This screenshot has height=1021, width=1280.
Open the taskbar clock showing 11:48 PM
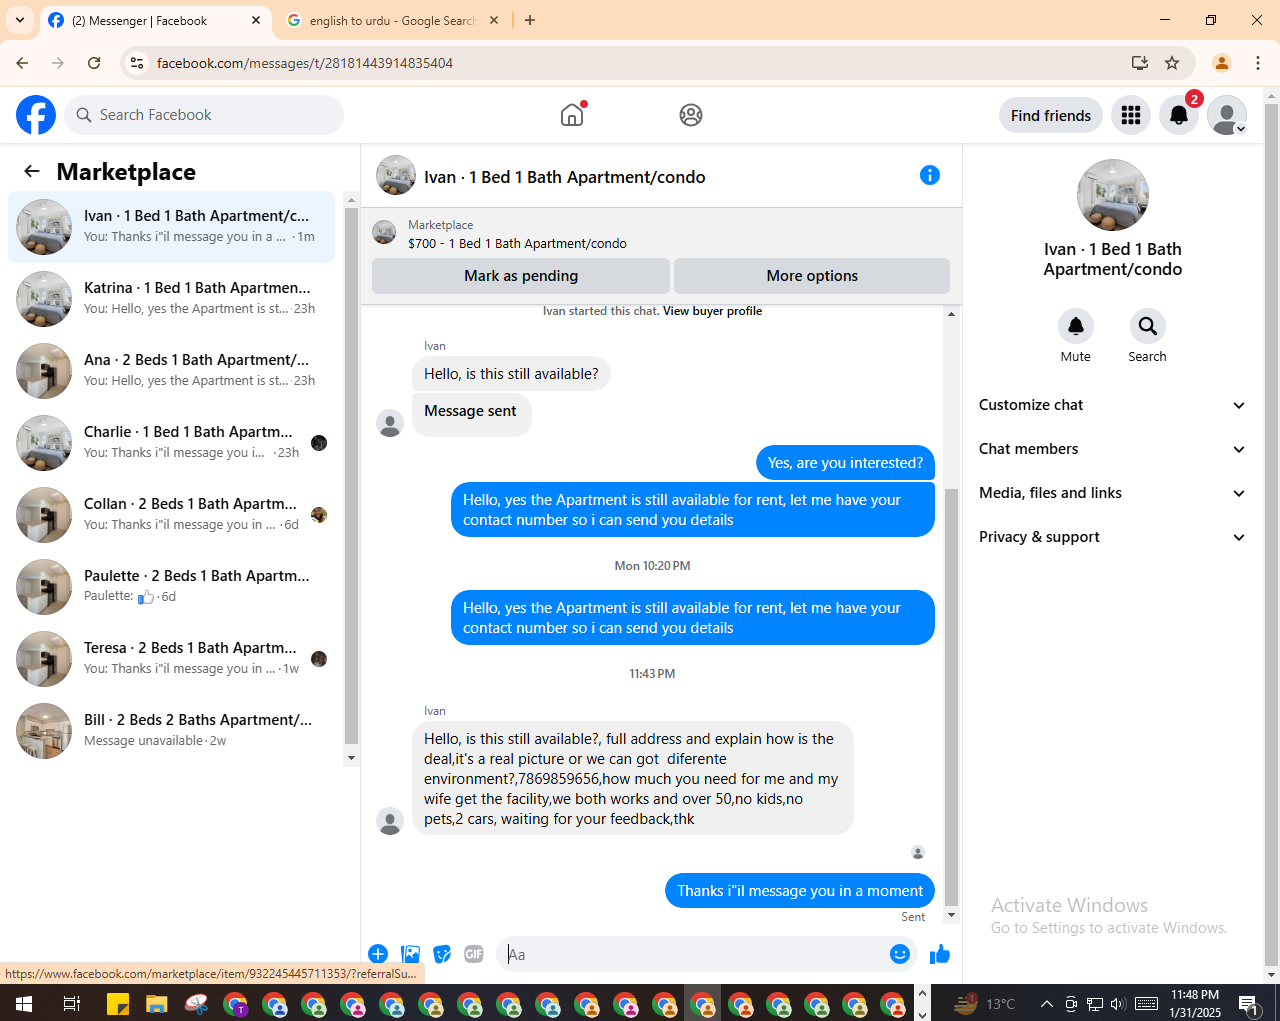pos(1195,1004)
